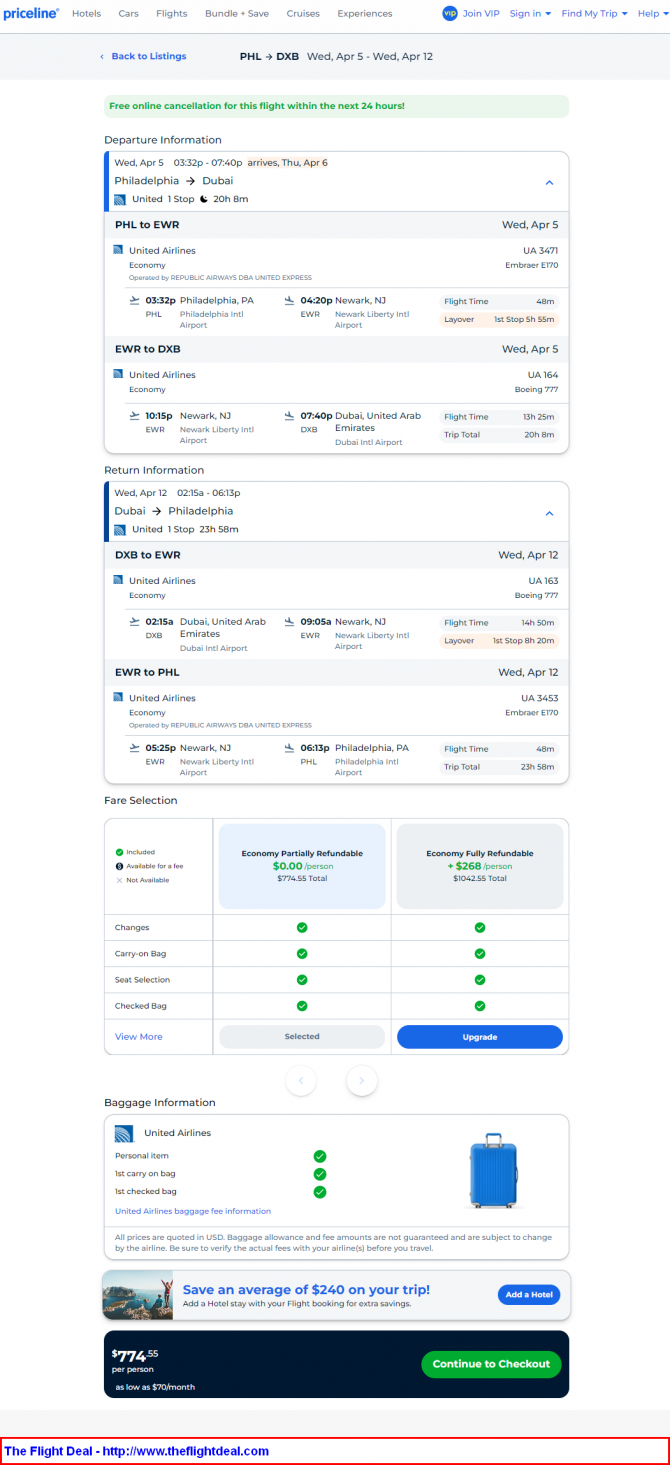This screenshot has height=1465, width=670.
Task: Show previous fare options arrow
Action: point(301,1080)
